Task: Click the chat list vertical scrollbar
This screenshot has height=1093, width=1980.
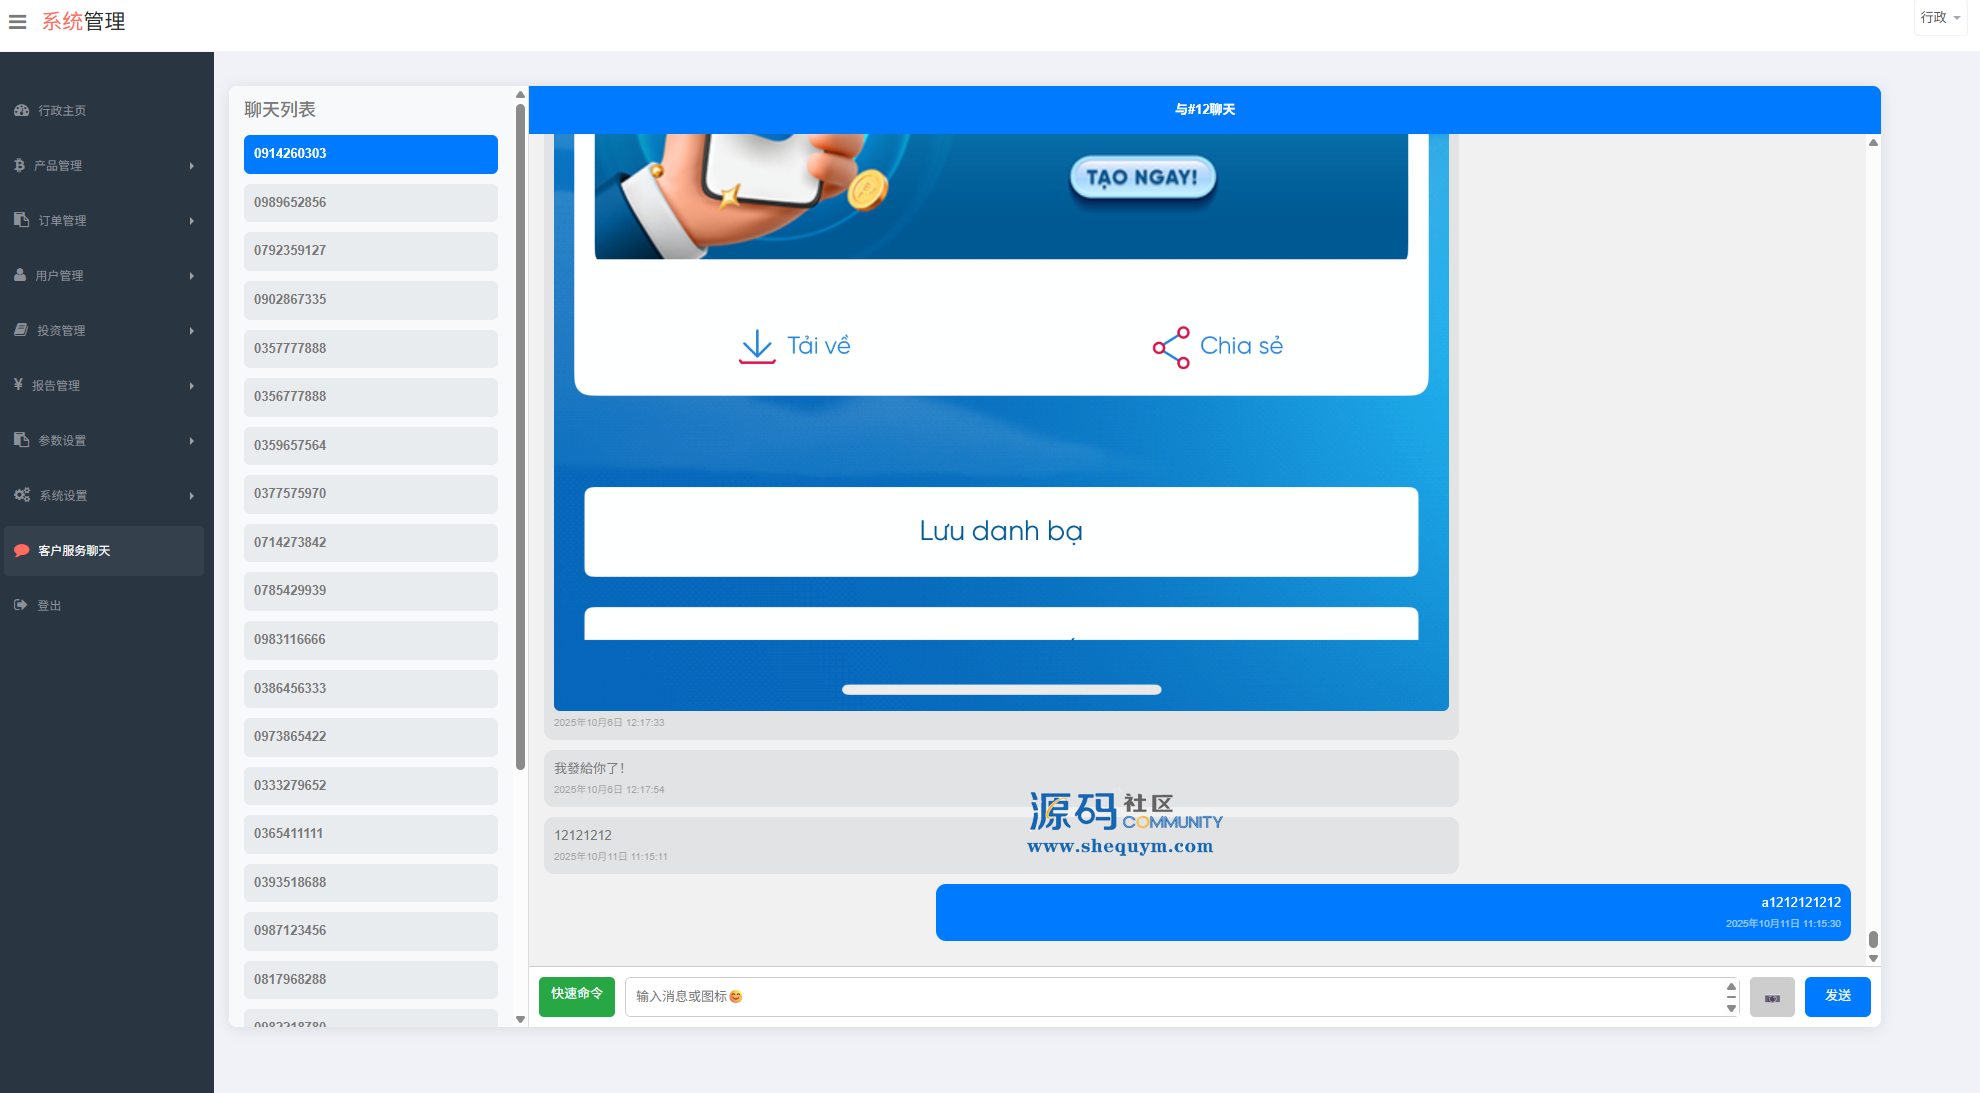Action: pyautogui.click(x=520, y=436)
